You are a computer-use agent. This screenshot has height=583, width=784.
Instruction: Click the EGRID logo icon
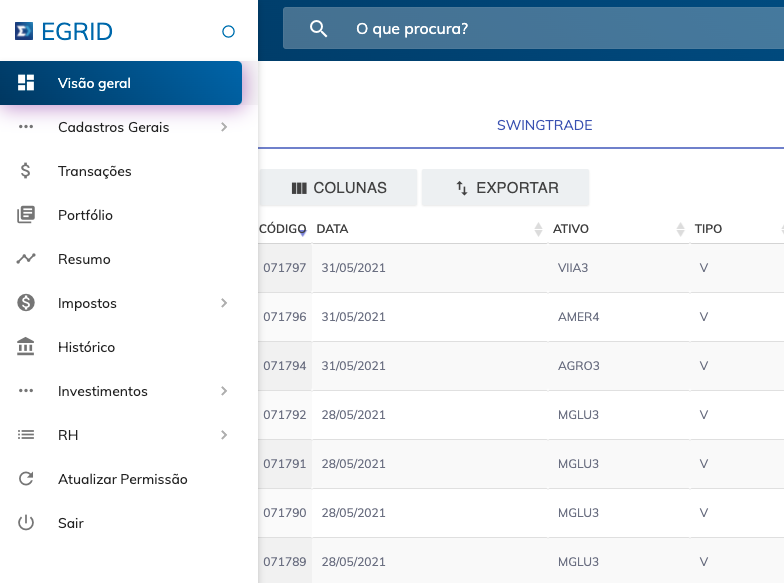click(24, 32)
